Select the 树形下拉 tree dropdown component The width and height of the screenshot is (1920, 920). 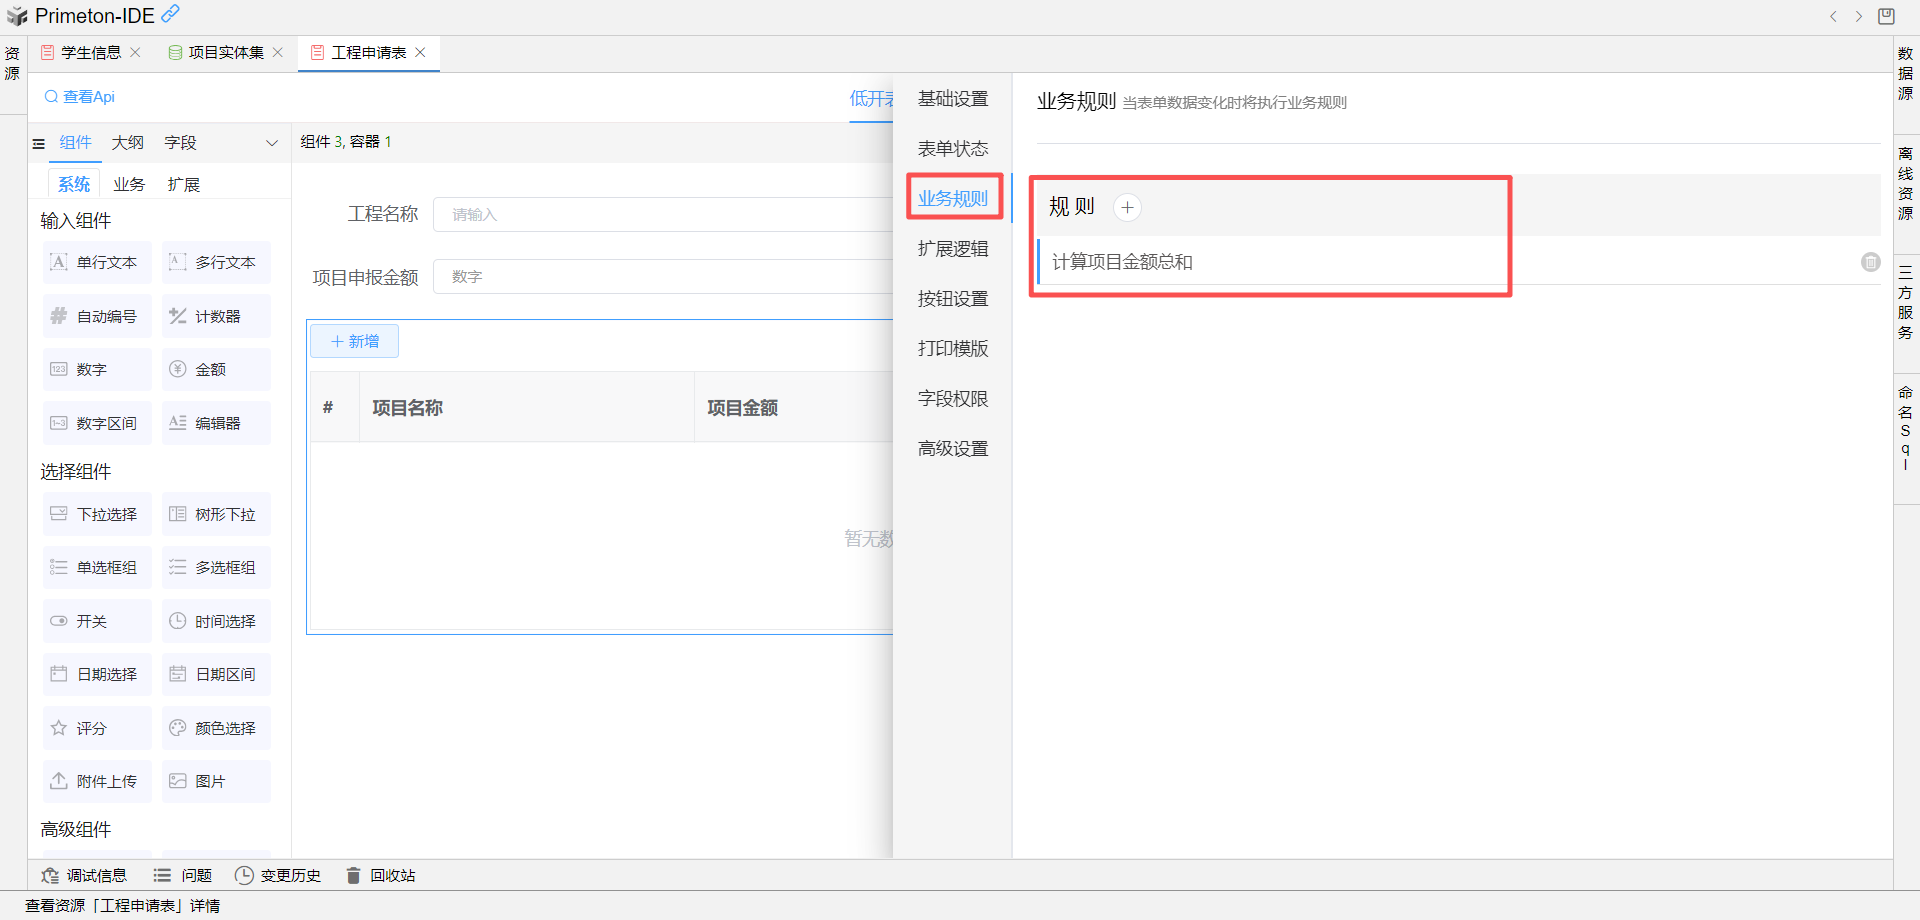[x=216, y=514]
